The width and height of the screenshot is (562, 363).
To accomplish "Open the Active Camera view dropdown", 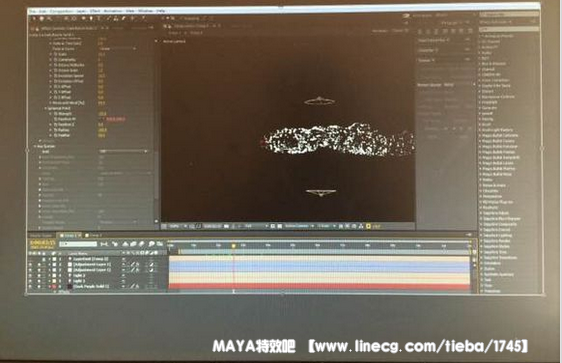I will pyautogui.click(x=299, y=226).
